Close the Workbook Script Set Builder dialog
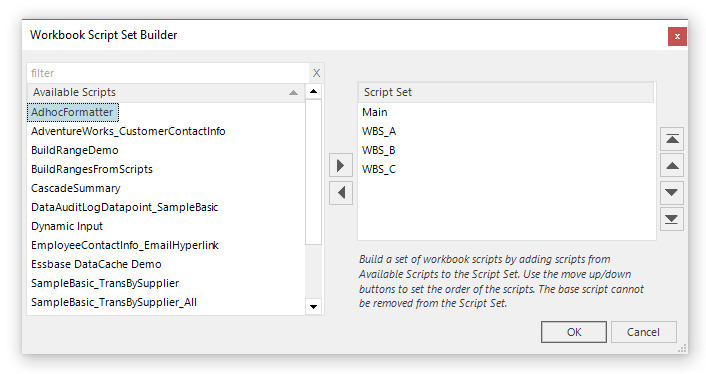Image resolution: width=706 pixels, height=374 pixels. 677,36
